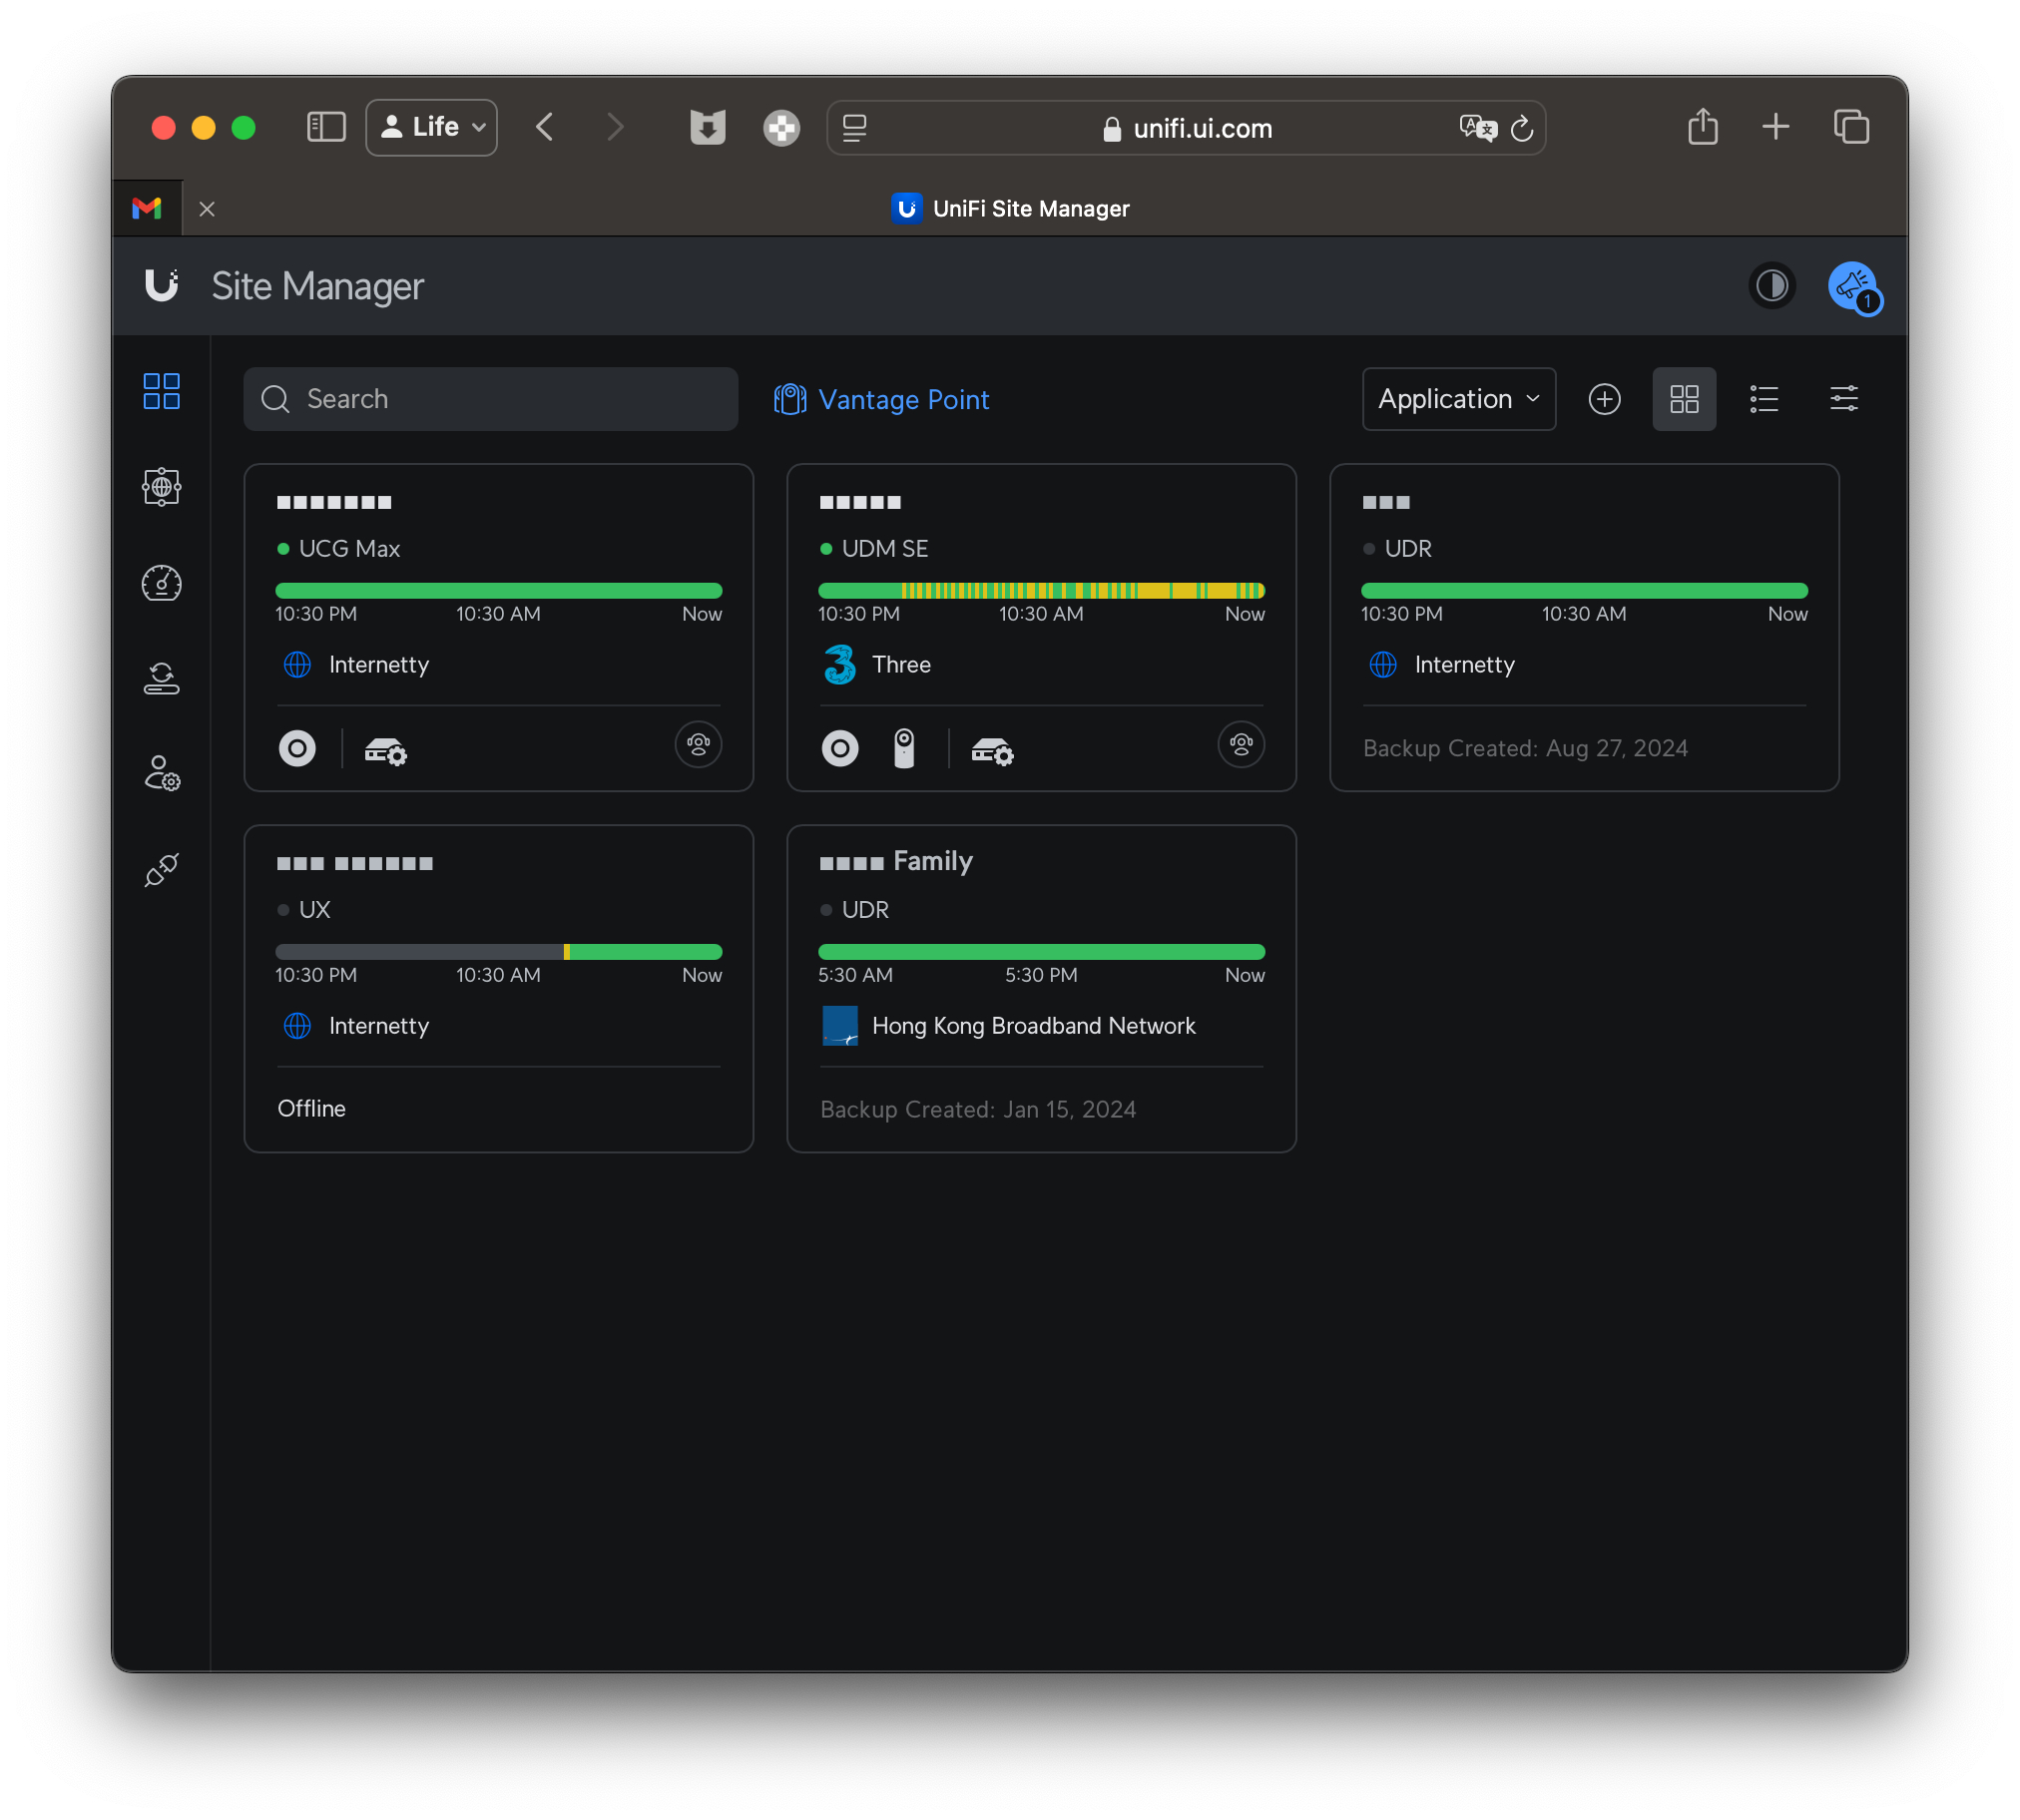This screenshot has height=1820, width=2020.
Task: Open the sites grid dashboard in sidebar
Action: (x=161, y=391)
